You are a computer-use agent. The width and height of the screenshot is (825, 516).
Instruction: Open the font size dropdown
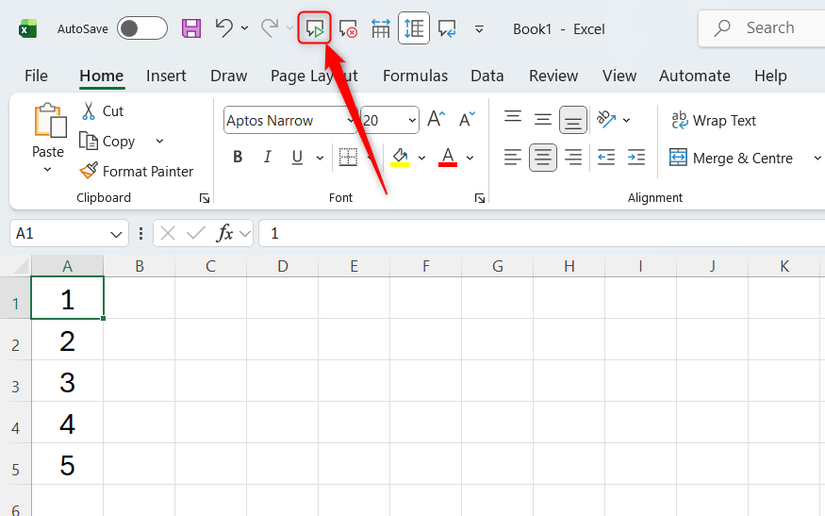pyautogui.click(x=412, y=120)
